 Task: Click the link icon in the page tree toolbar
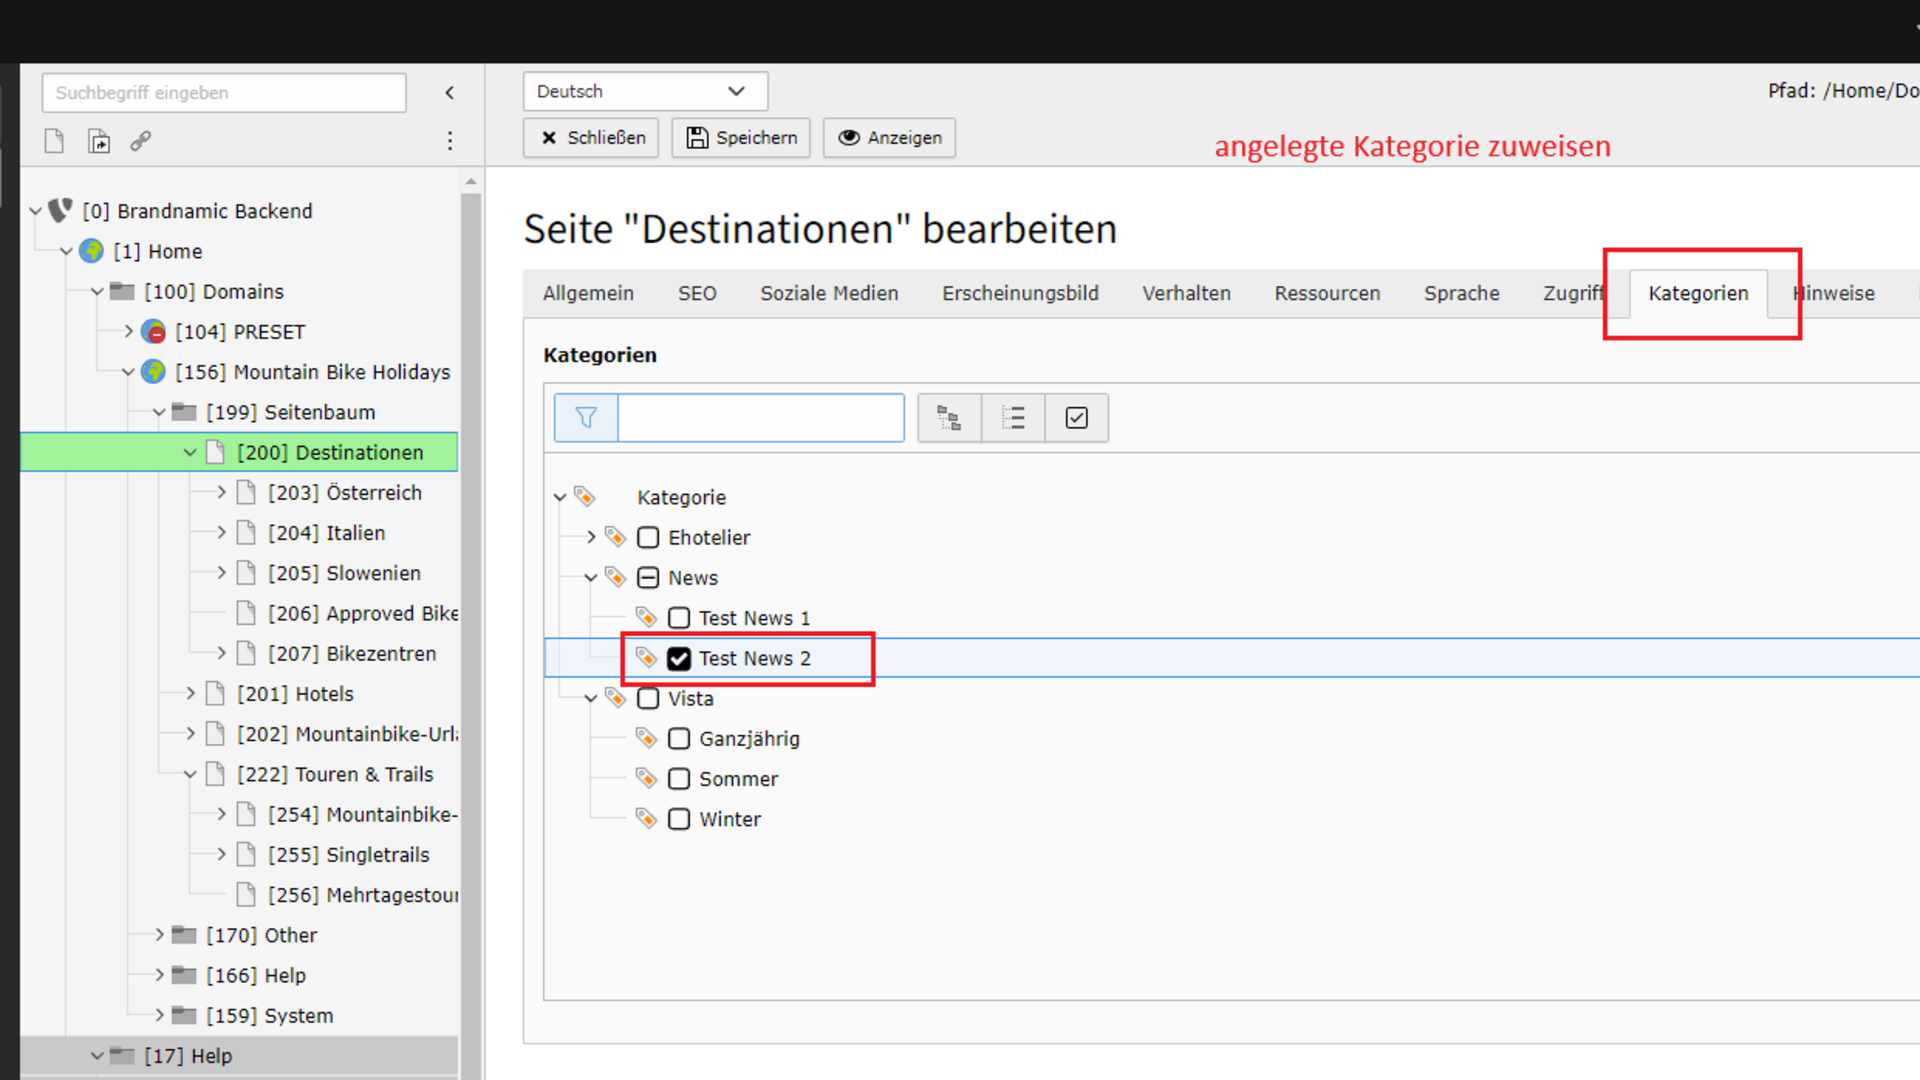[x=141, y=141]
